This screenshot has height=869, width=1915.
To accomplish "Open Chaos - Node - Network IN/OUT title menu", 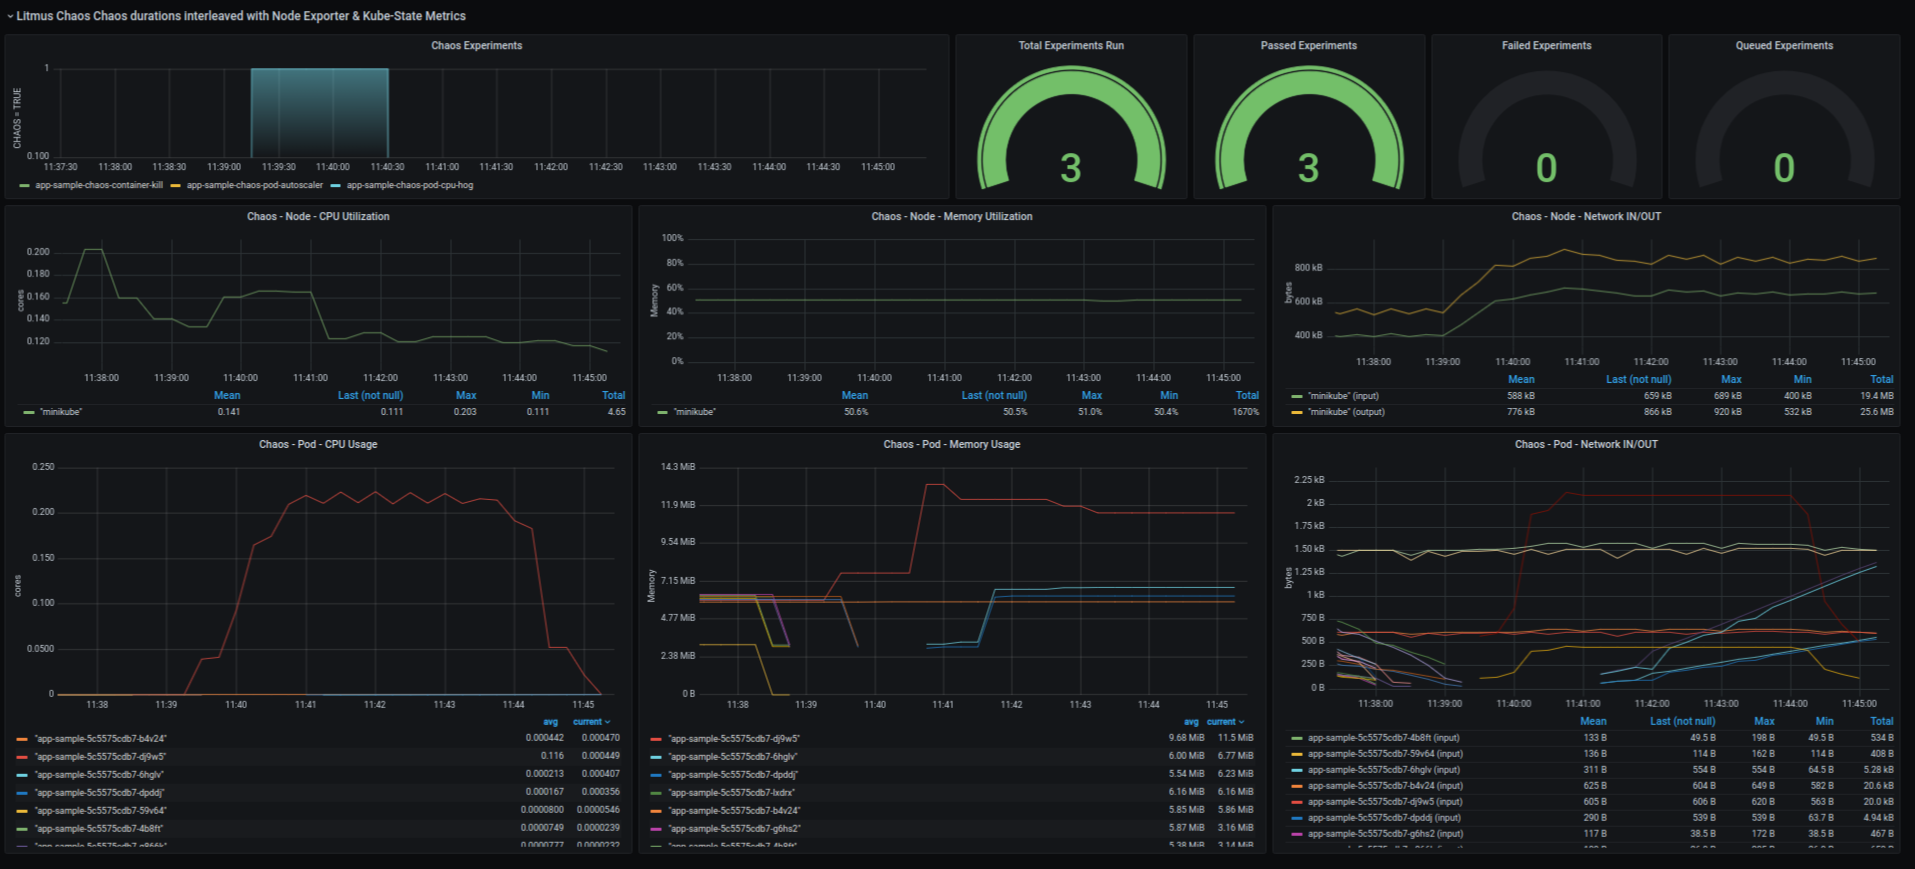I will (x=1586, y=217).
